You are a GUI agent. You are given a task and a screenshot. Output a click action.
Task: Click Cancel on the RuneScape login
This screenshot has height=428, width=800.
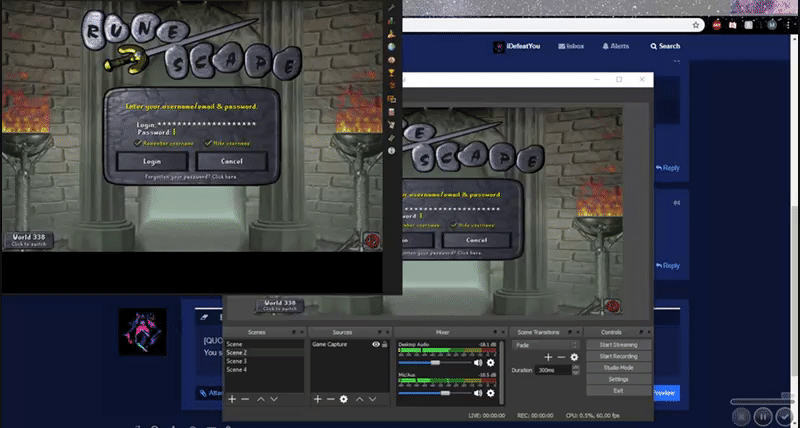coord(232,161)
